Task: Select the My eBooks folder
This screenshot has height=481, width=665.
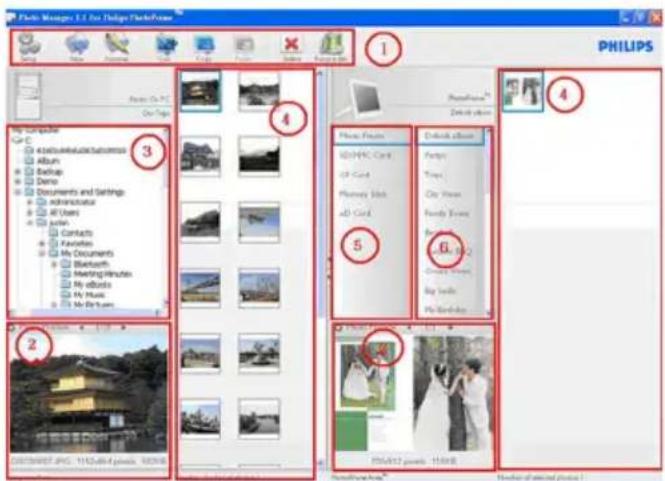Action: click(x=87, y=284)
